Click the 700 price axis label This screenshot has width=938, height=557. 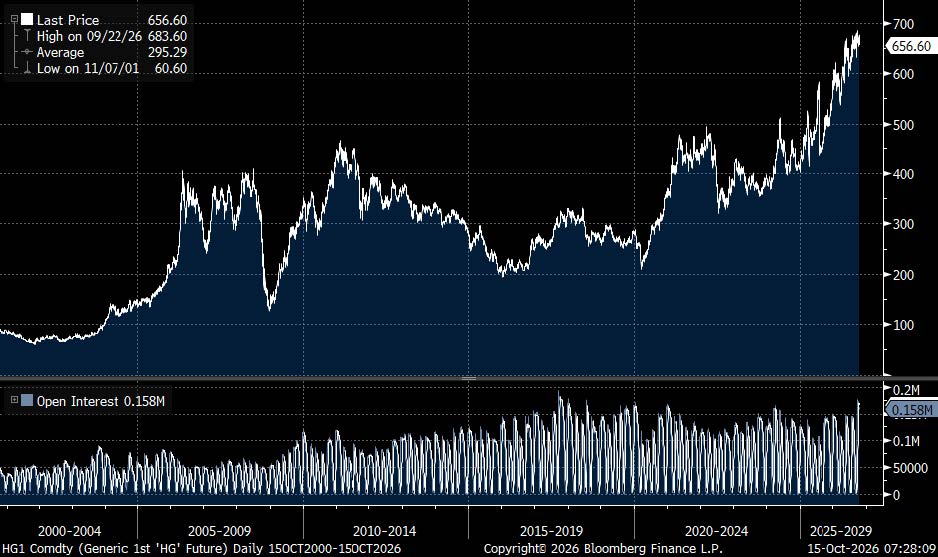(x=903, y=24)
